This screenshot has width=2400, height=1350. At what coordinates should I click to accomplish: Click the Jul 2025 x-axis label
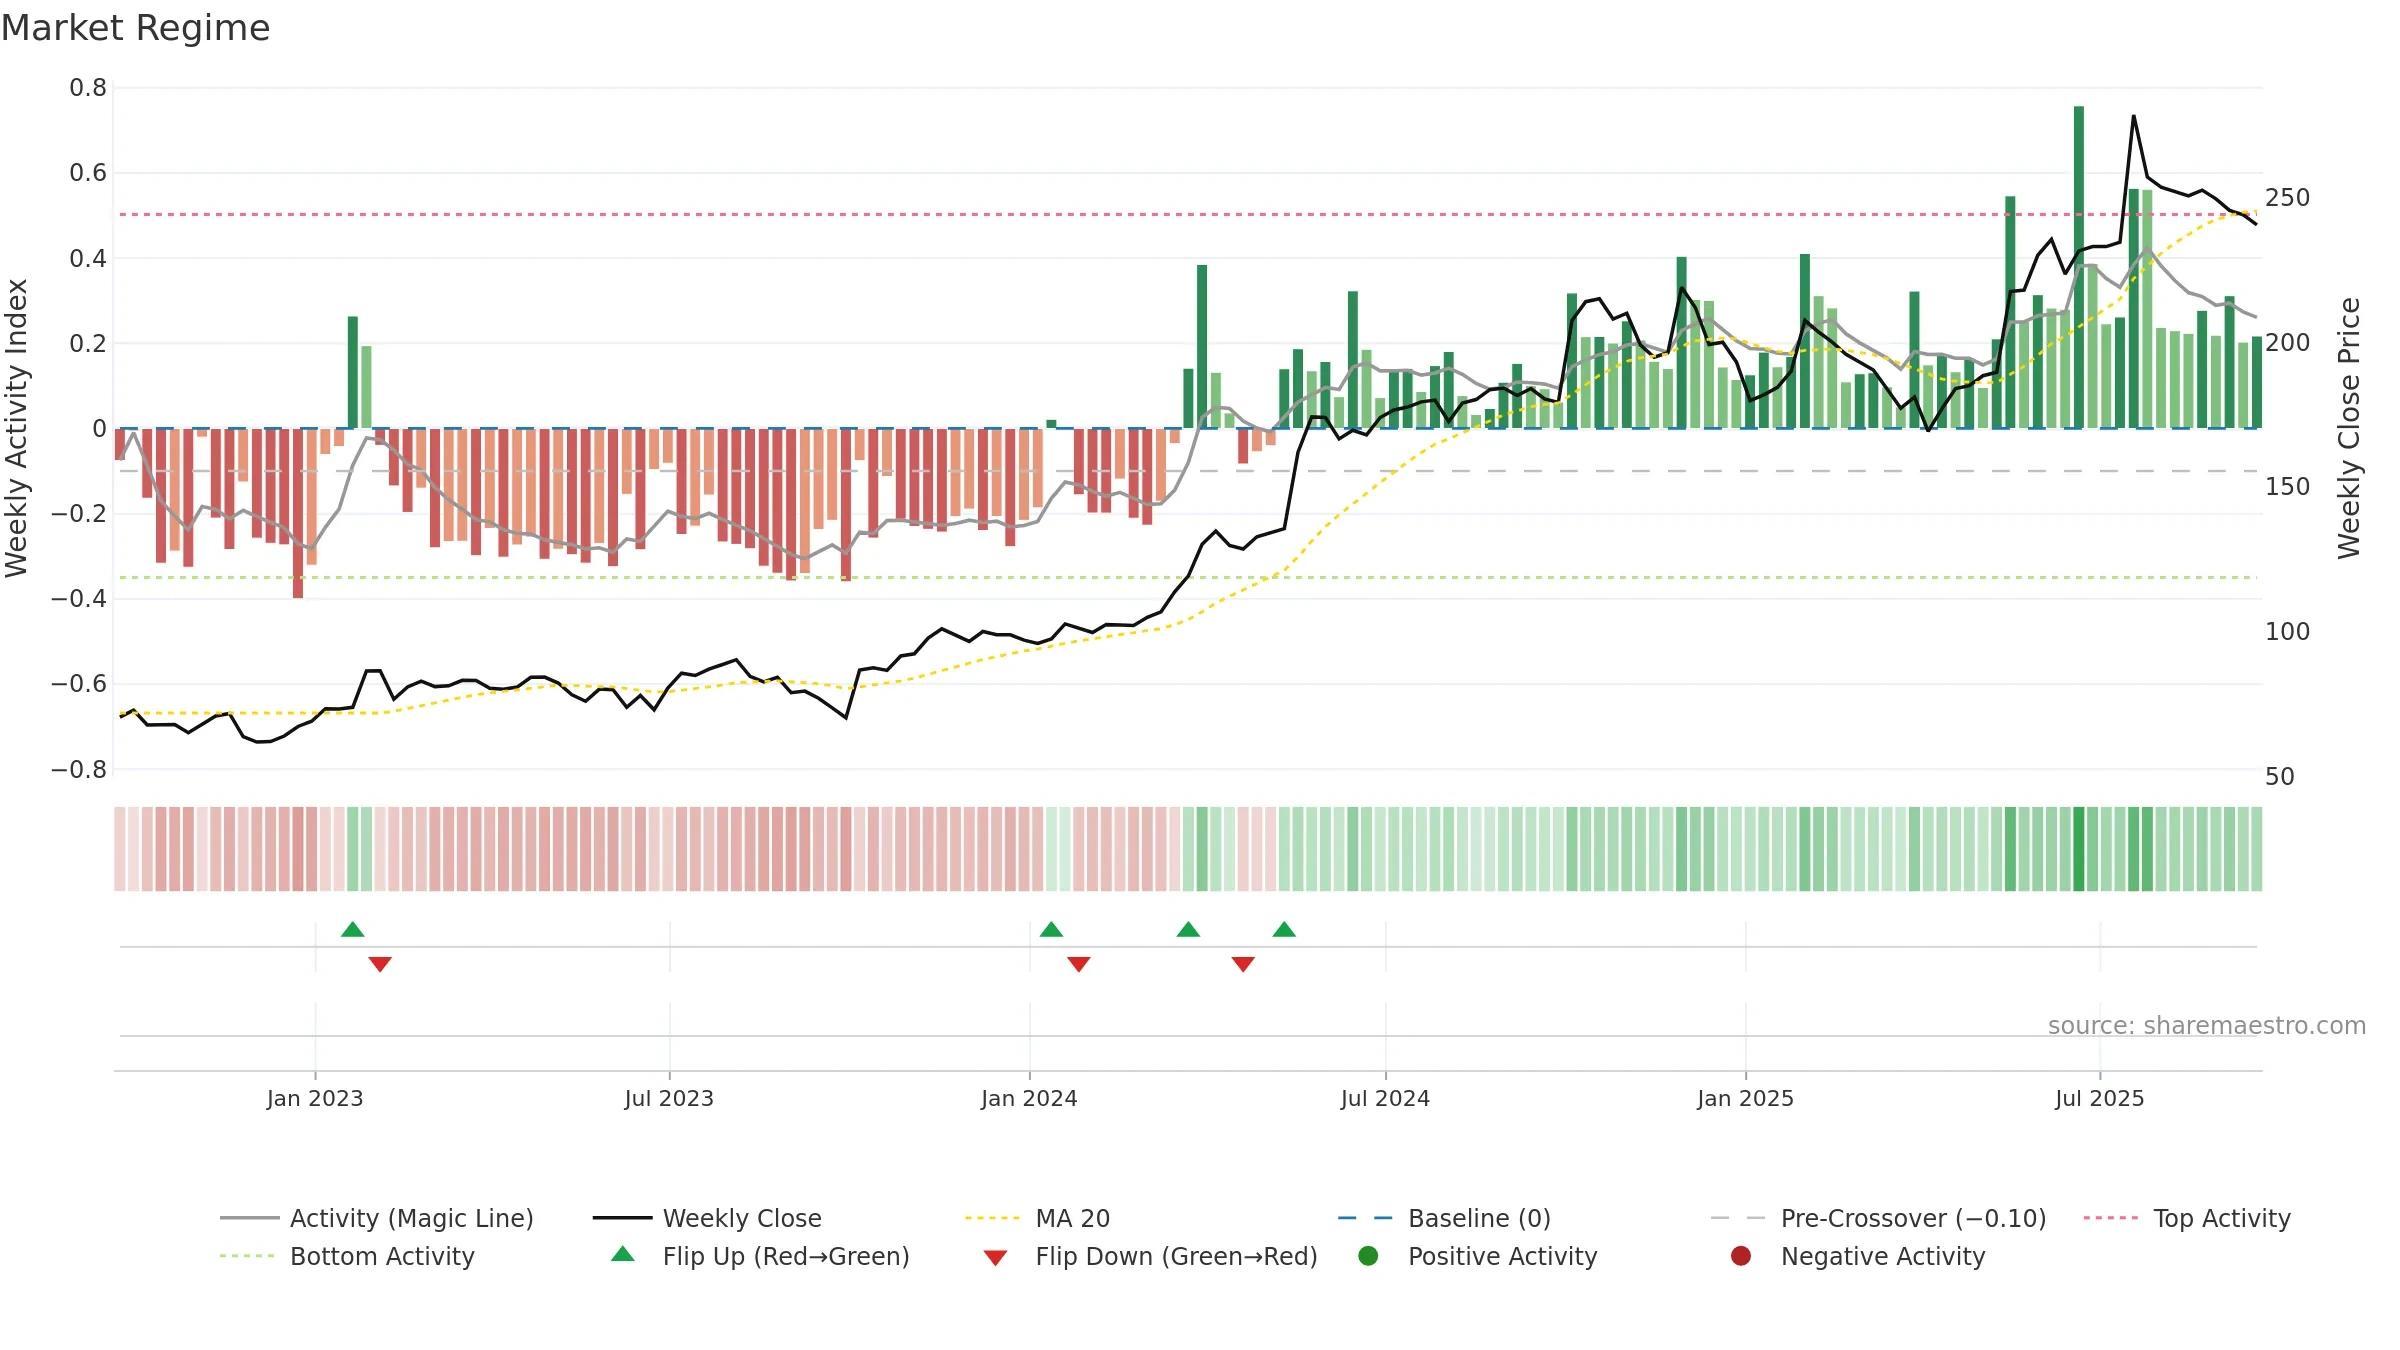tap(2100, 1098)
